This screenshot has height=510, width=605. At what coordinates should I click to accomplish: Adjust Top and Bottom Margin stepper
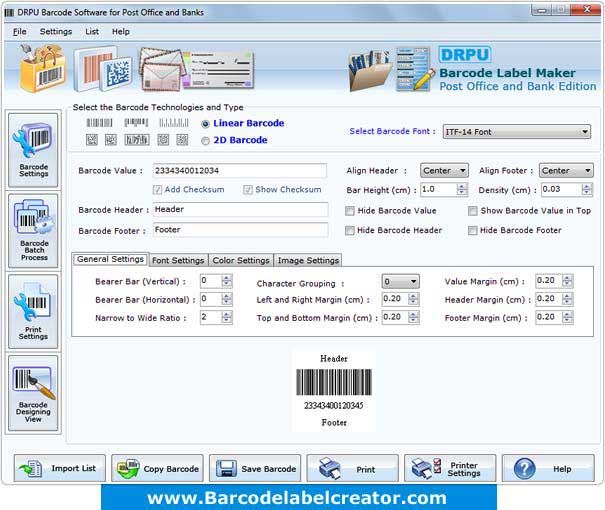(413, 317)
